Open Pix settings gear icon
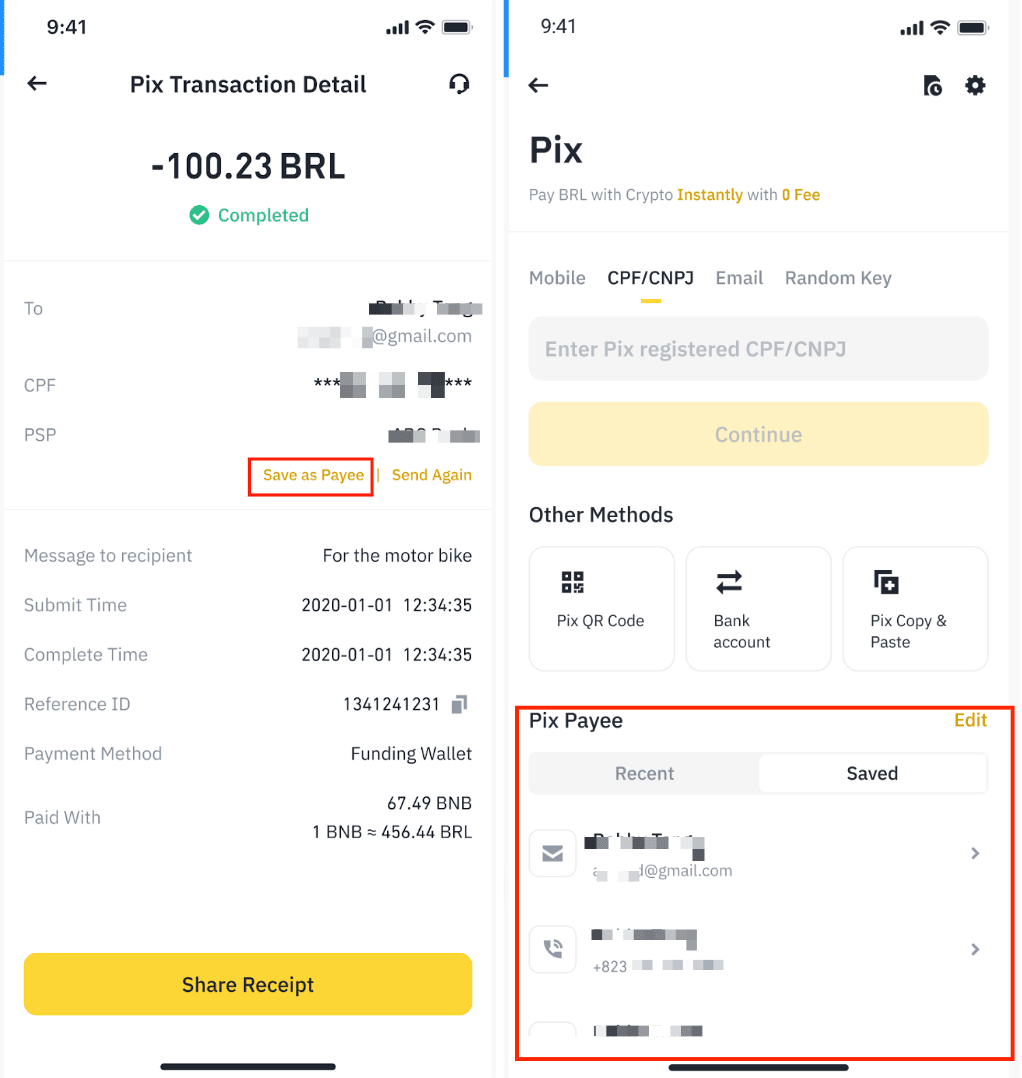The width and height of the screenshot is (1022, 1078). click(975, 86)
